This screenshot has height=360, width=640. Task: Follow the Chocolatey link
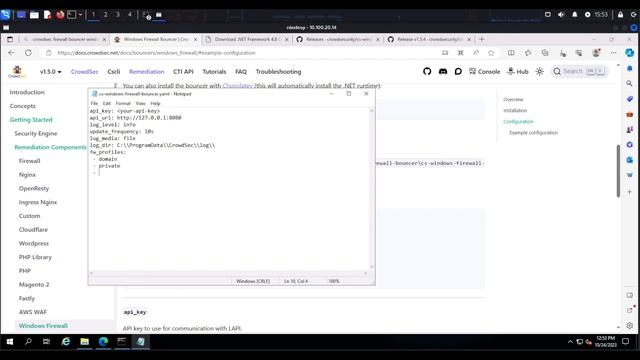click(x=238, y=86)
